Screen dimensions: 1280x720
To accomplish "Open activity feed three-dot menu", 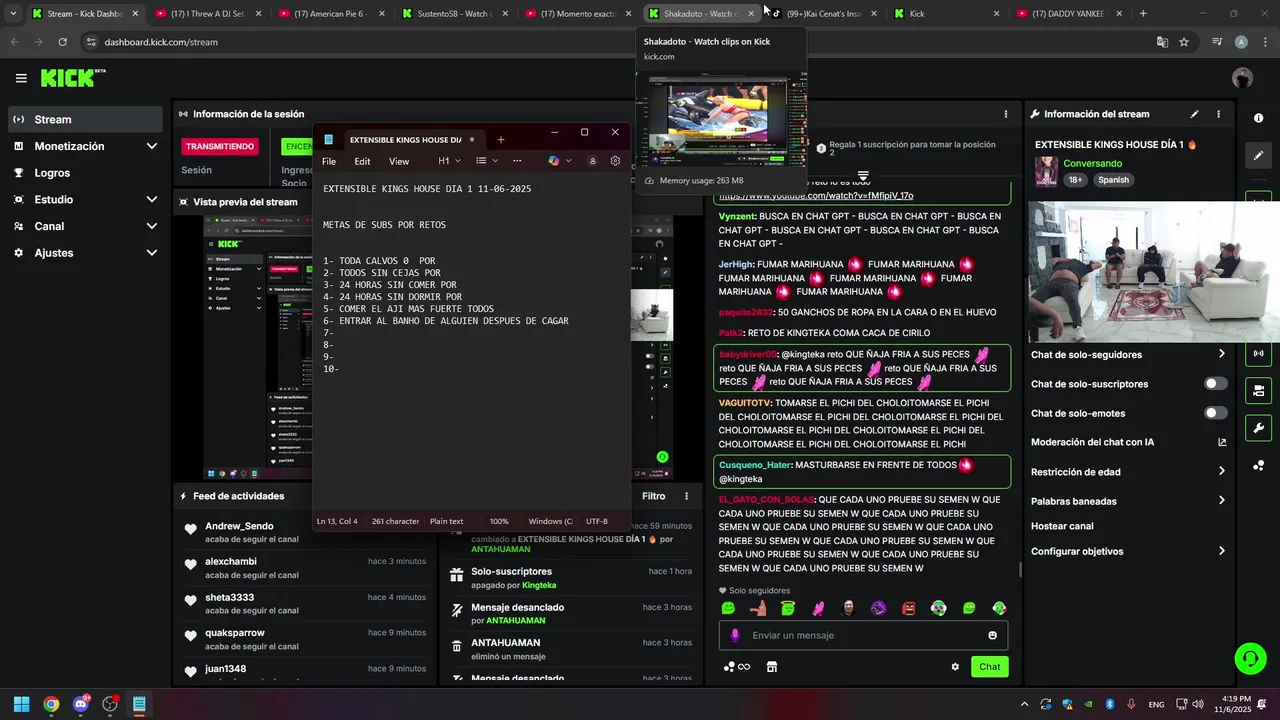I will point(686,496).
